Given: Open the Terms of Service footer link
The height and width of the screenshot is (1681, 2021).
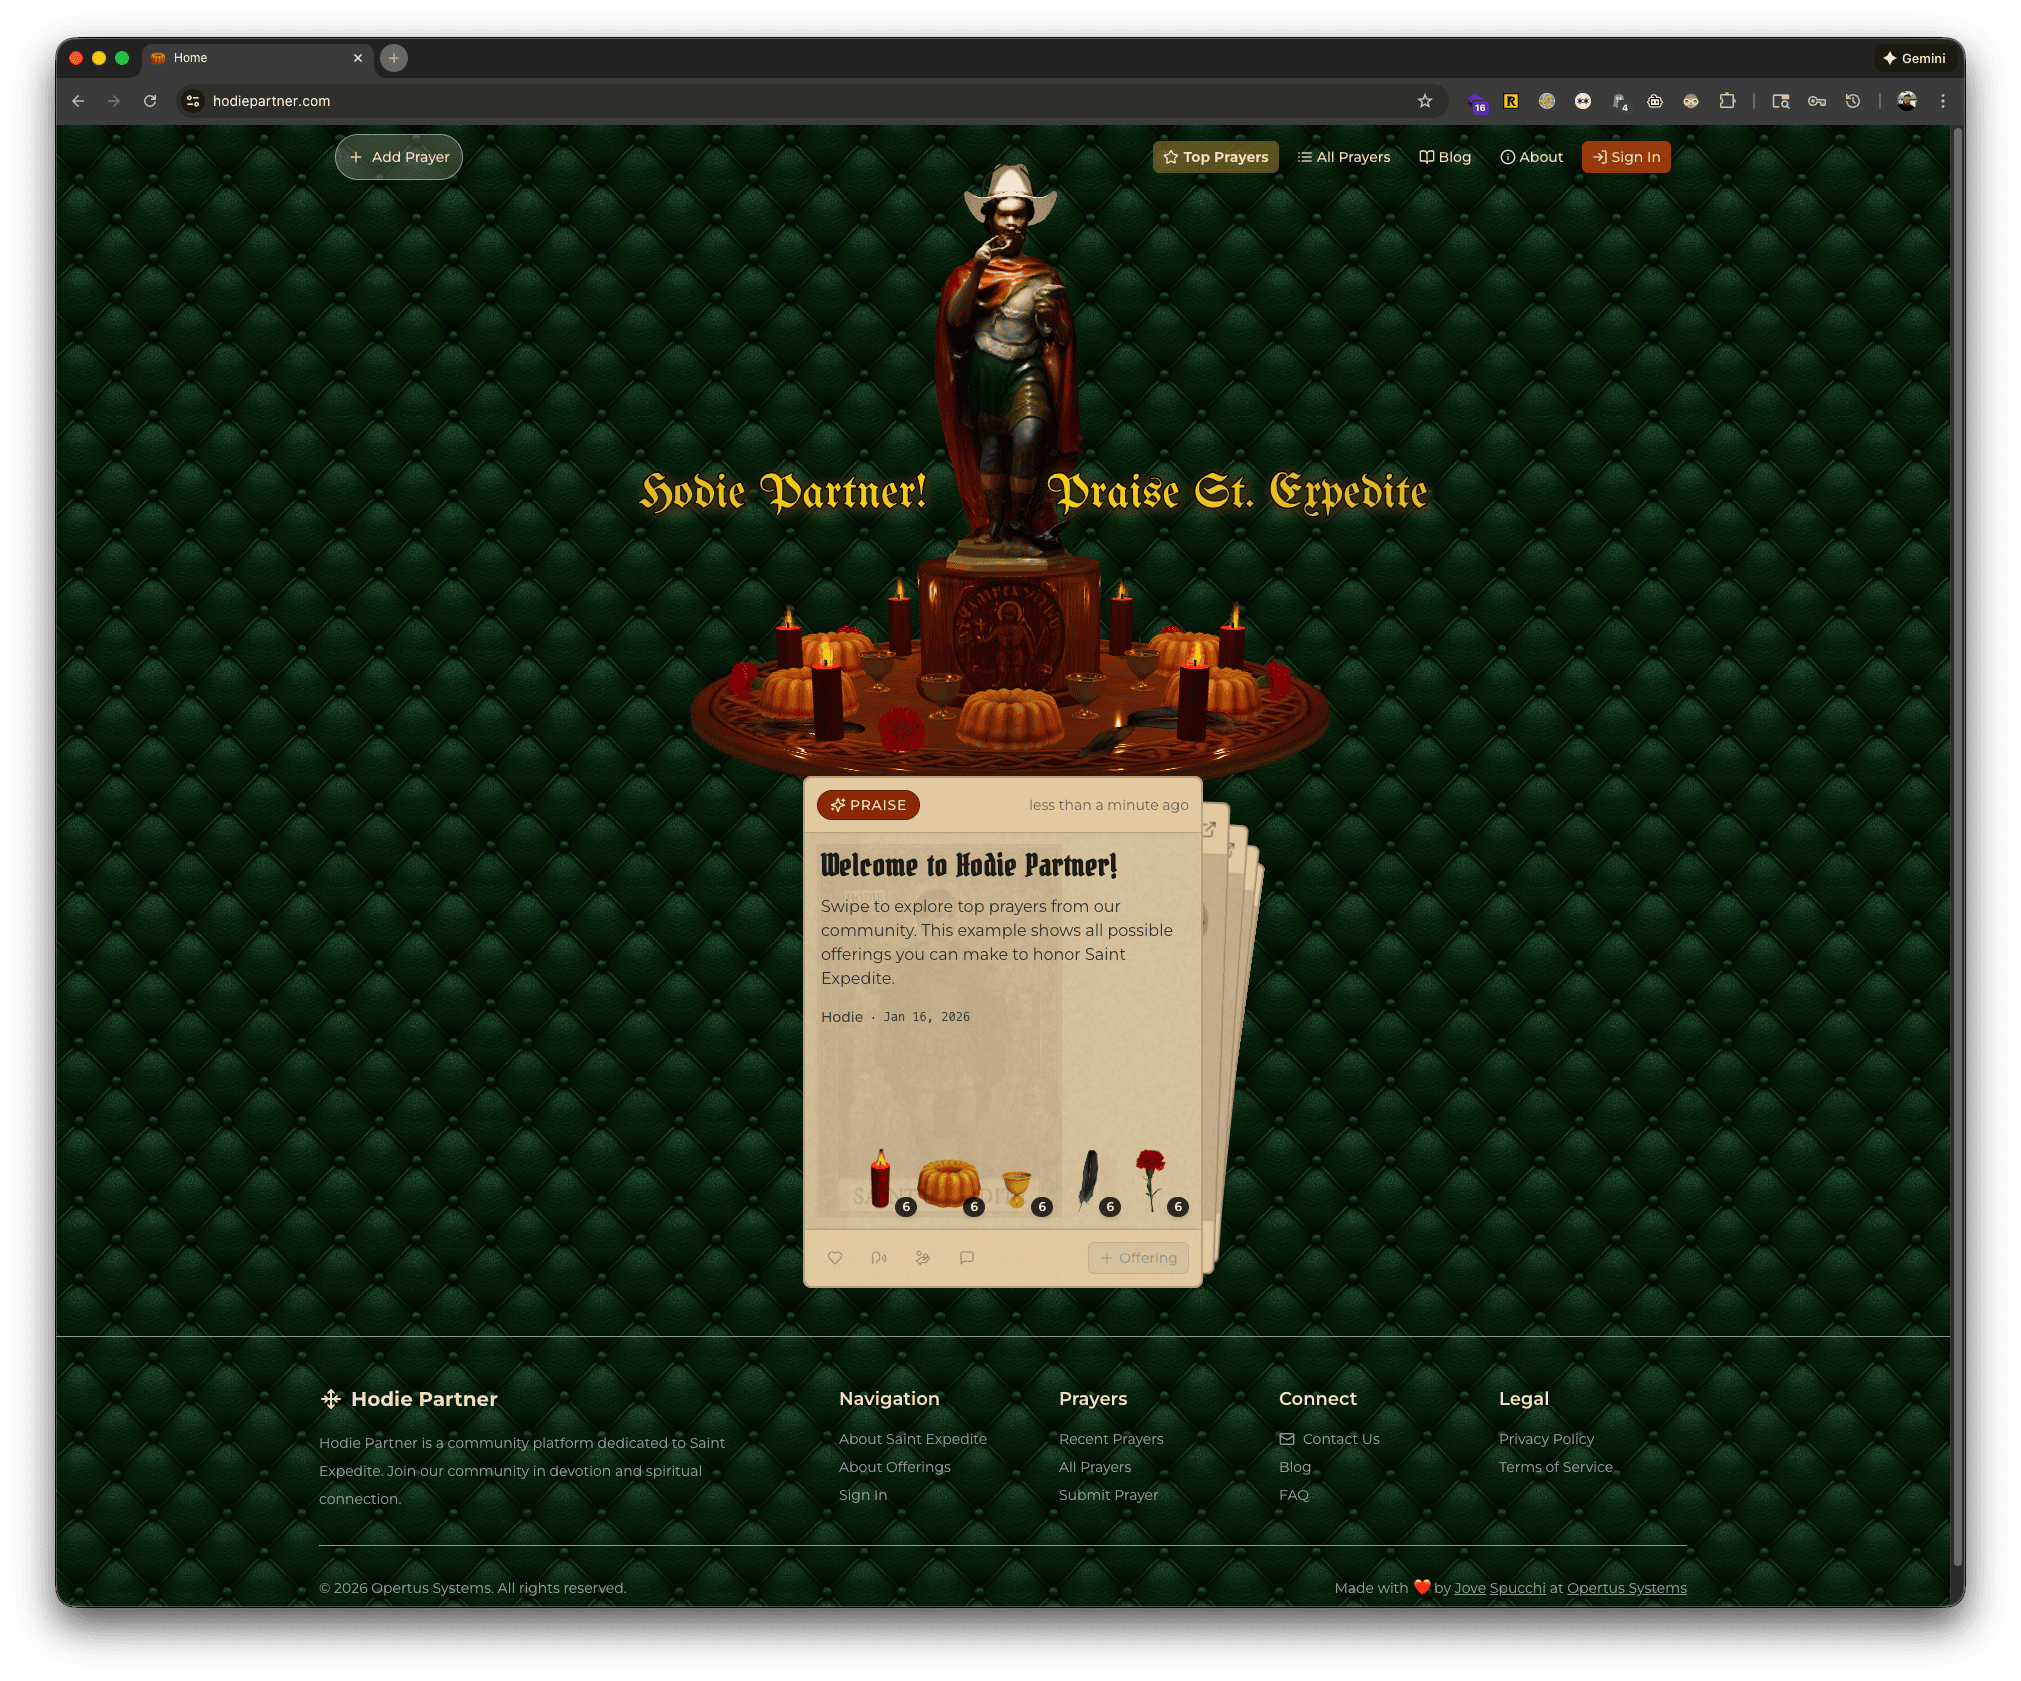Looking at the screenshot, I should pos(1556,1467).
